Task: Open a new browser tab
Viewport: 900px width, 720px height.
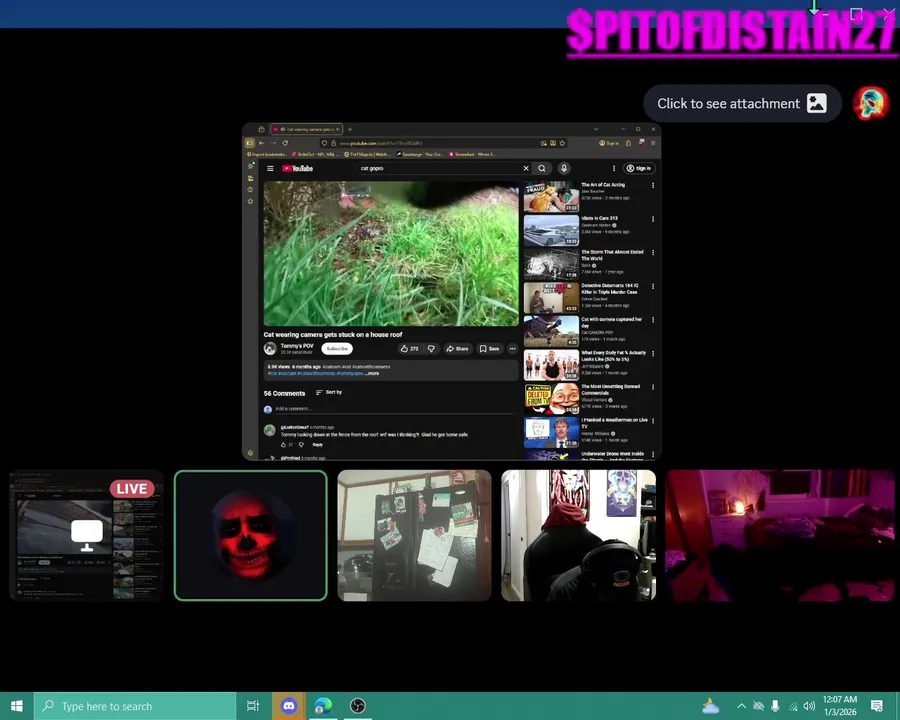Action: pyautogui.click(x=350, y=129)
